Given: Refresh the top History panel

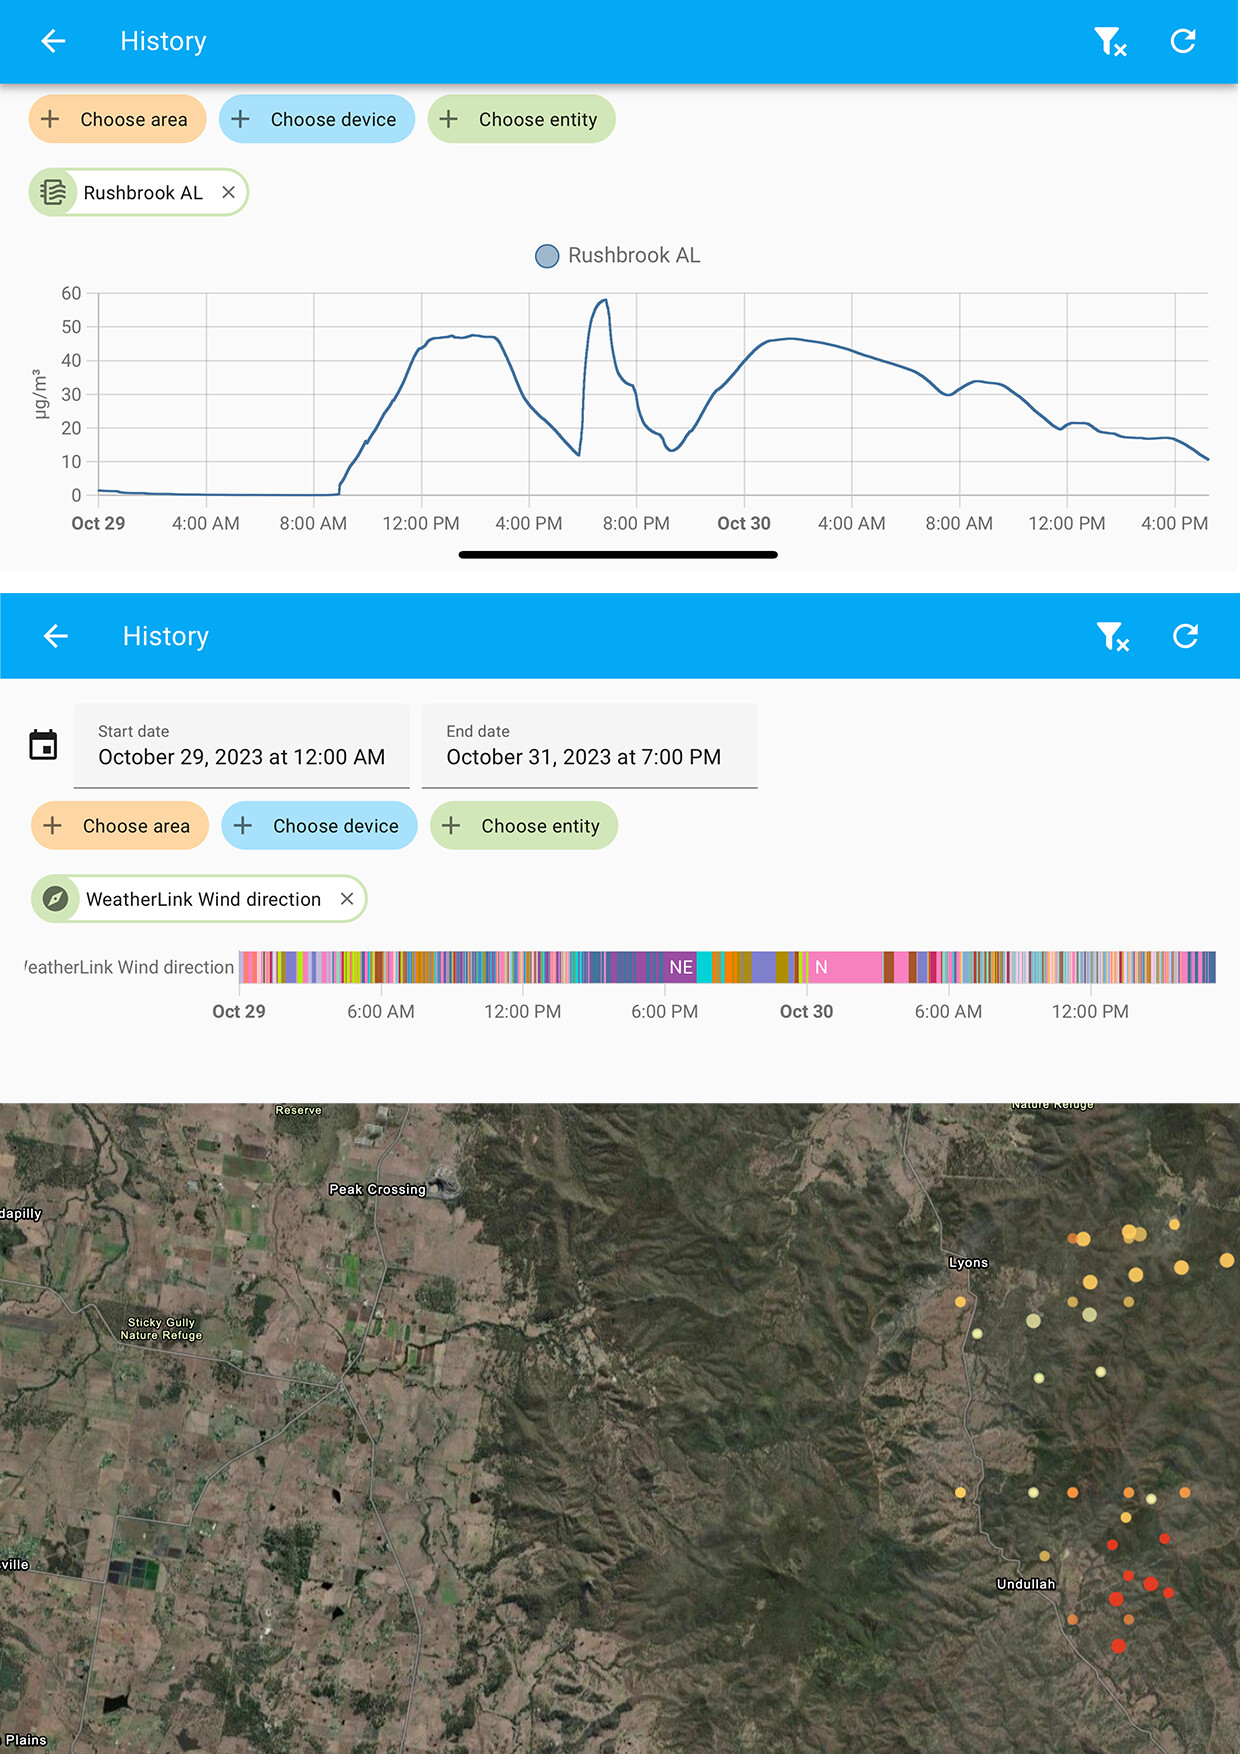Looking at the screenshot, I should (x=1183, y=41).
